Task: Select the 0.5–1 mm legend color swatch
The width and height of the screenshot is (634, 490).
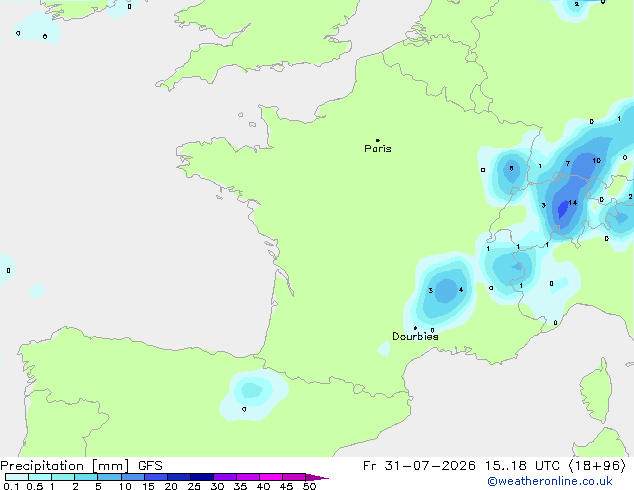Action: (40, 477)
